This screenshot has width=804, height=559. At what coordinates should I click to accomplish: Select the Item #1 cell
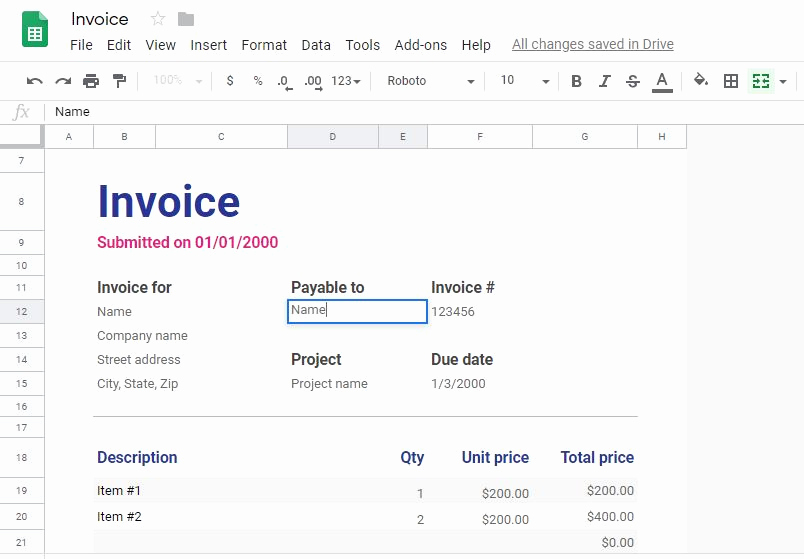tap(119, 491)
